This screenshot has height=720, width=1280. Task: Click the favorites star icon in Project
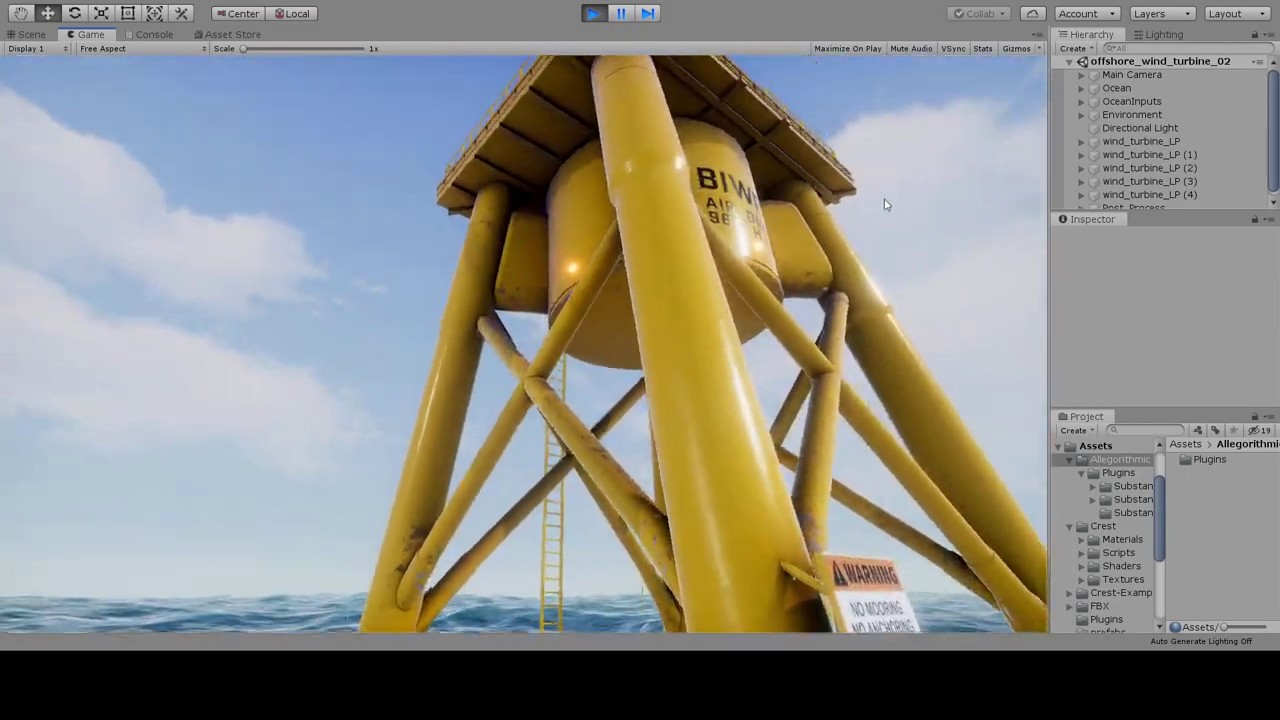pyautogui.click(x=1233, y=430)
